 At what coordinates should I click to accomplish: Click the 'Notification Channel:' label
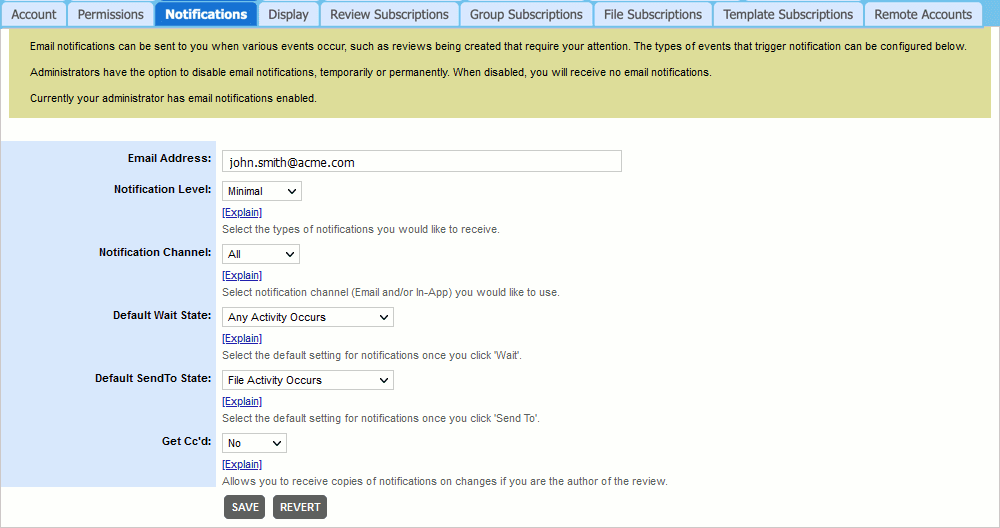click(155, 253)
